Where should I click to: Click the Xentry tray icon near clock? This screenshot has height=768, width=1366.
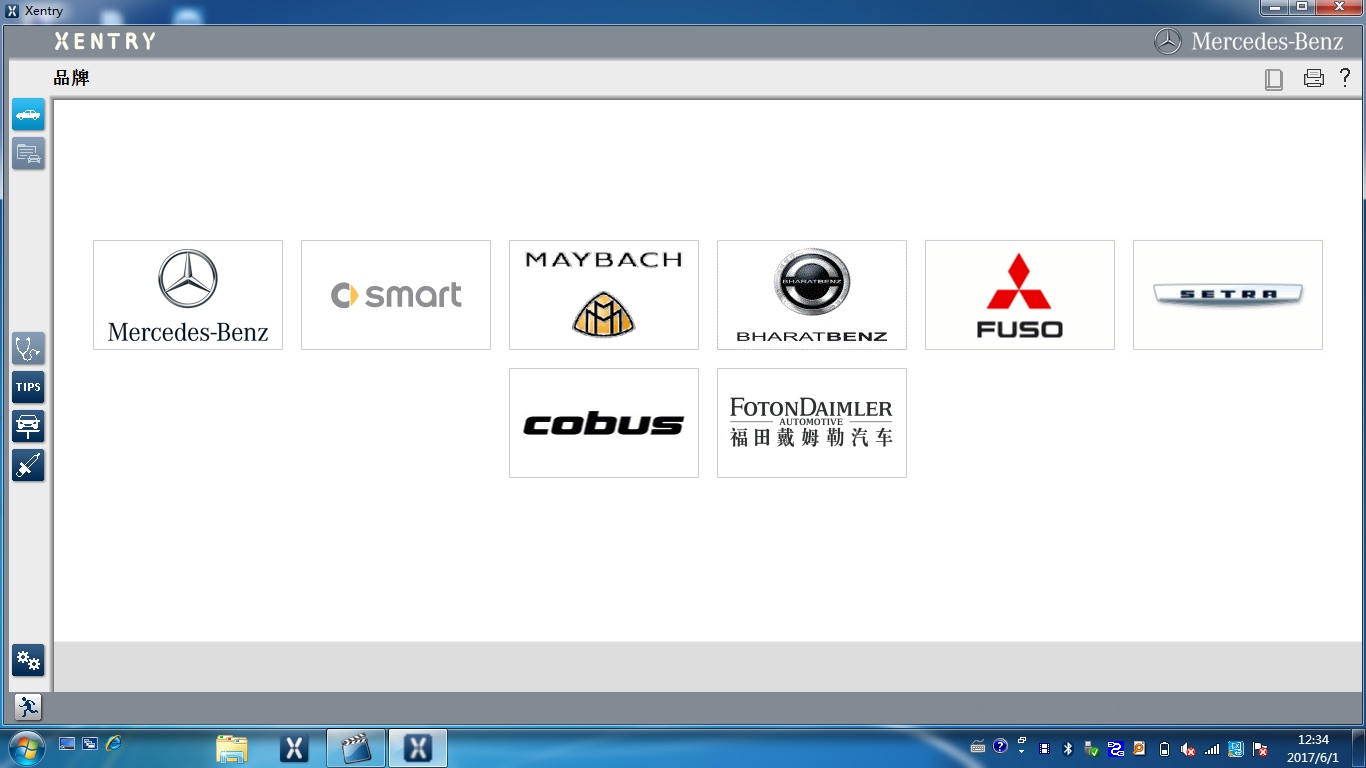[1236, 748]
